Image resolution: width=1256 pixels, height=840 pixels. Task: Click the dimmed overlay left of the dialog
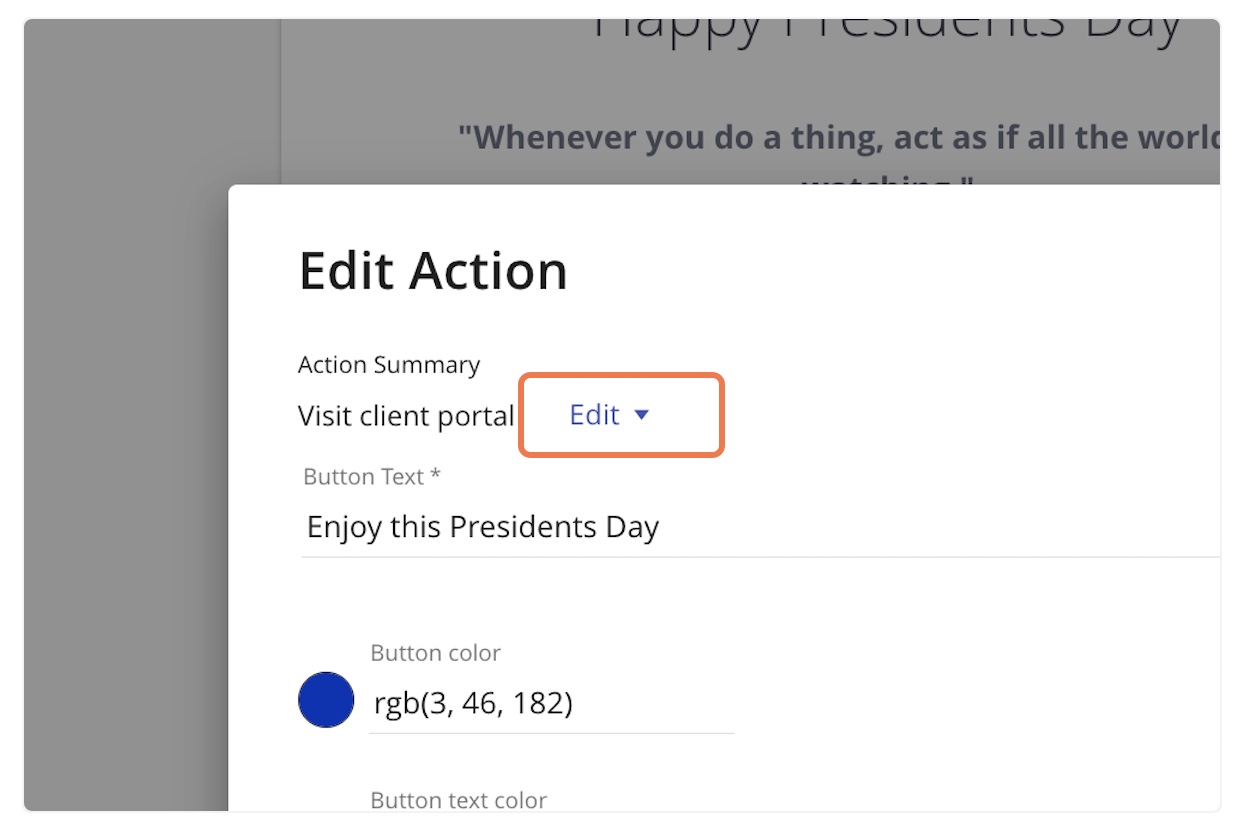[126, 500]
